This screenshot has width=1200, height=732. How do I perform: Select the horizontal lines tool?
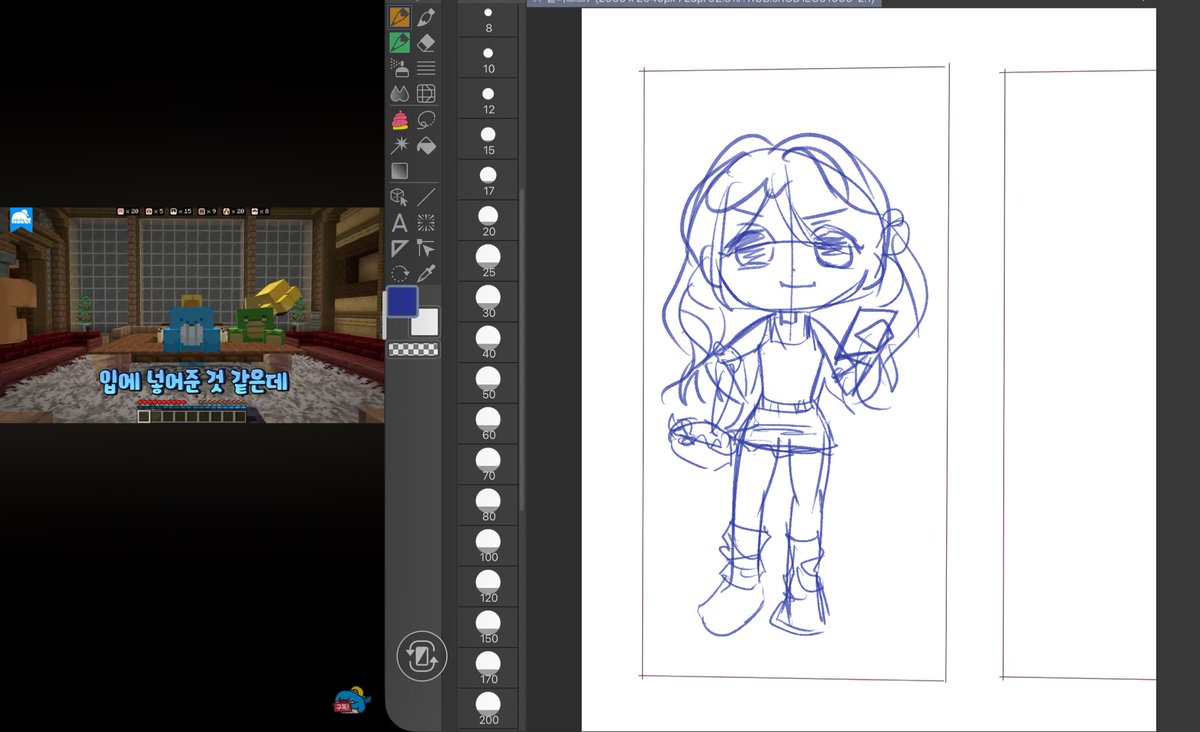coord(426,68)
